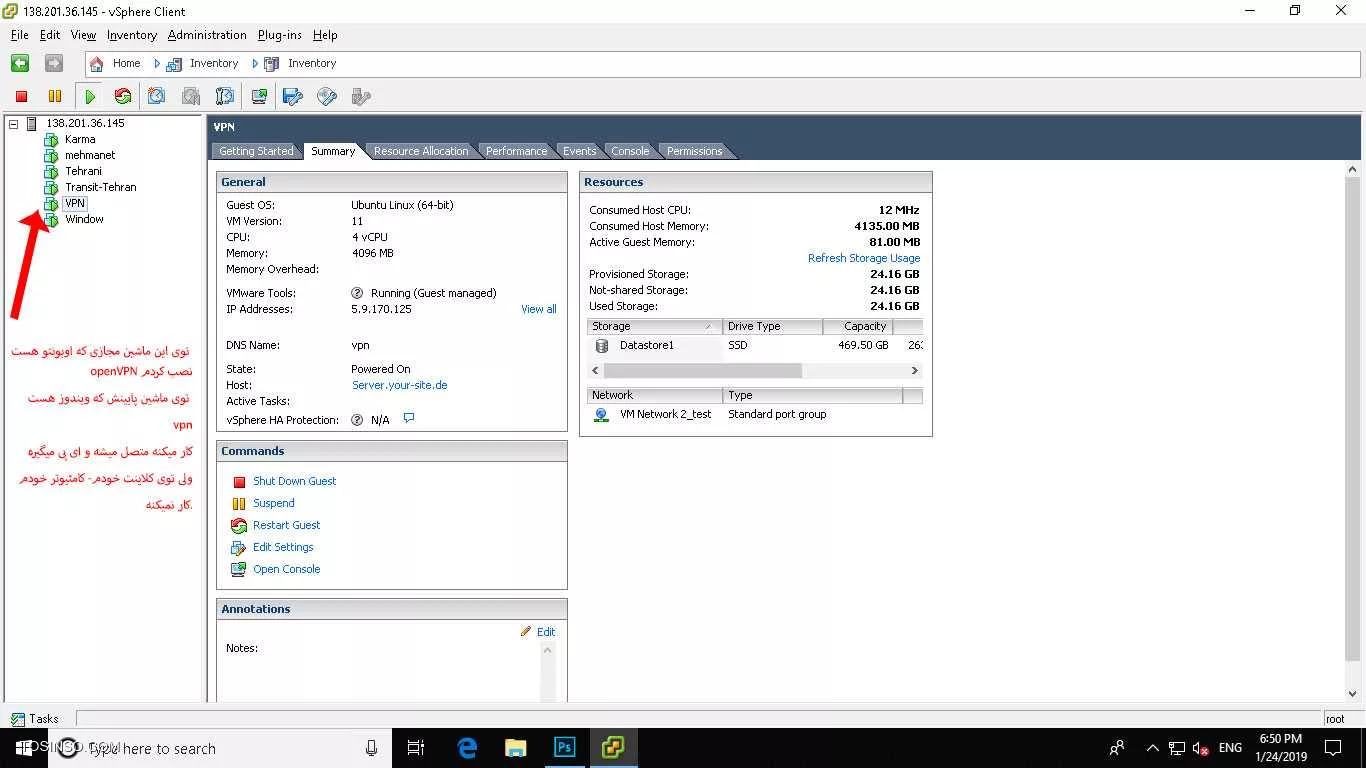Select the Window virtual machine

tap(84, 219)
